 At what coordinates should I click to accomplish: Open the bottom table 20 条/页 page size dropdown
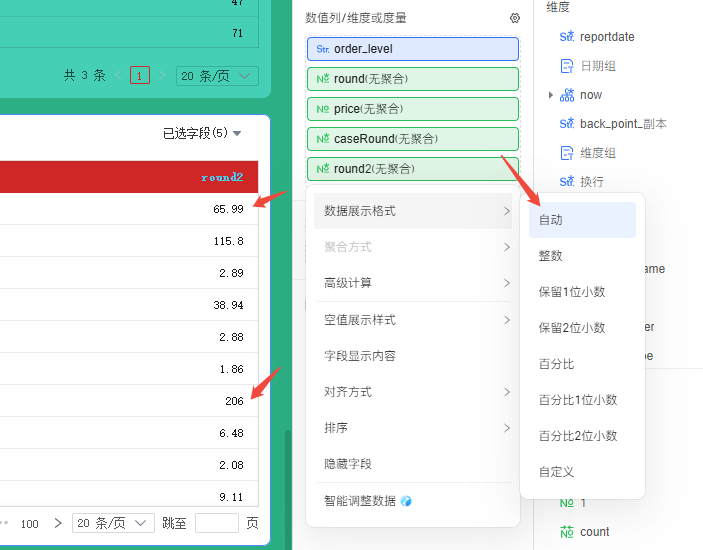[113, 523]
